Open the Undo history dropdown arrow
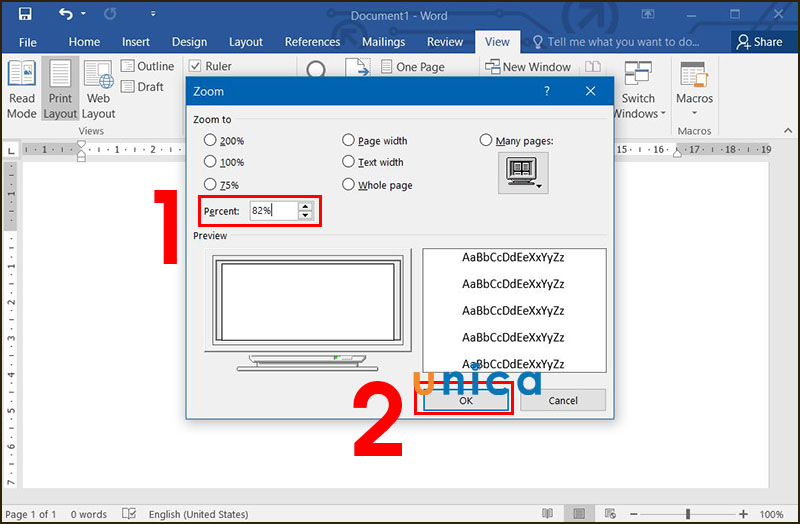This screenshot has height=524, width=800. (x=83, y=14)
